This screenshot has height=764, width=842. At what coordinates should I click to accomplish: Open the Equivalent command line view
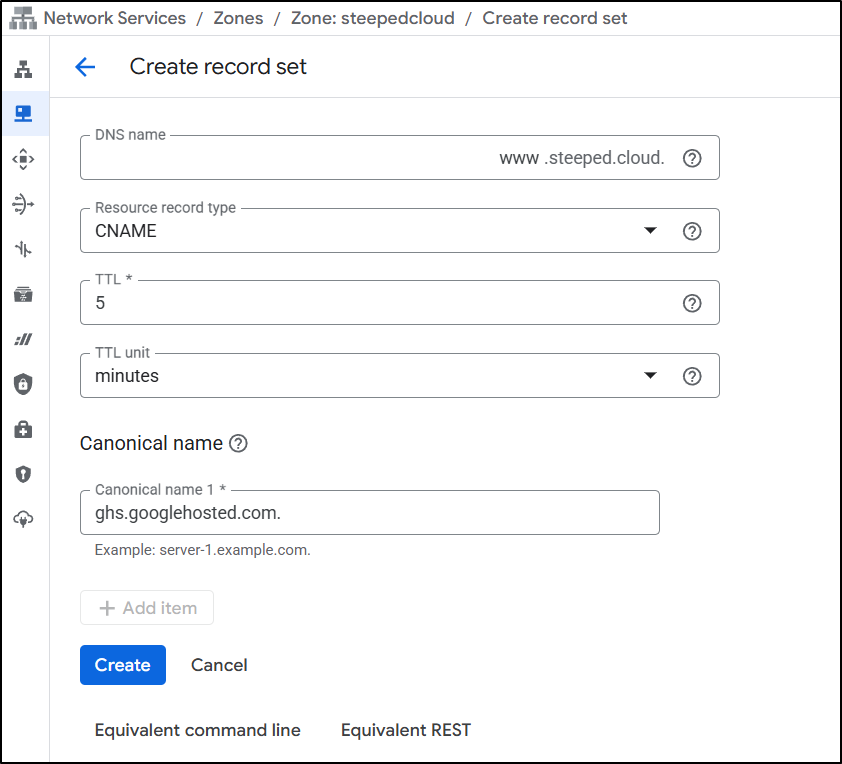click(x=197, y=730)
